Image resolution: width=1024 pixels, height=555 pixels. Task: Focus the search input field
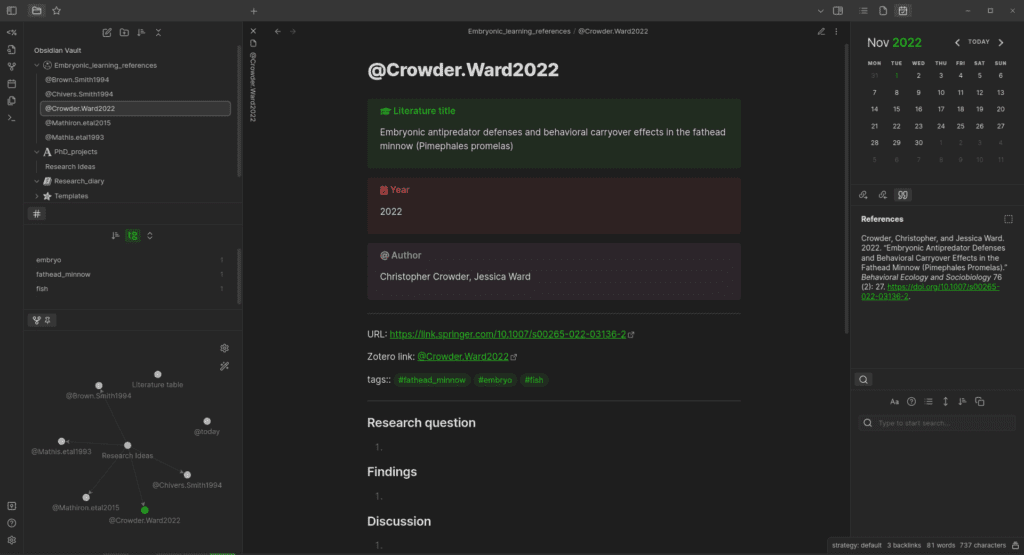[937, 423]
